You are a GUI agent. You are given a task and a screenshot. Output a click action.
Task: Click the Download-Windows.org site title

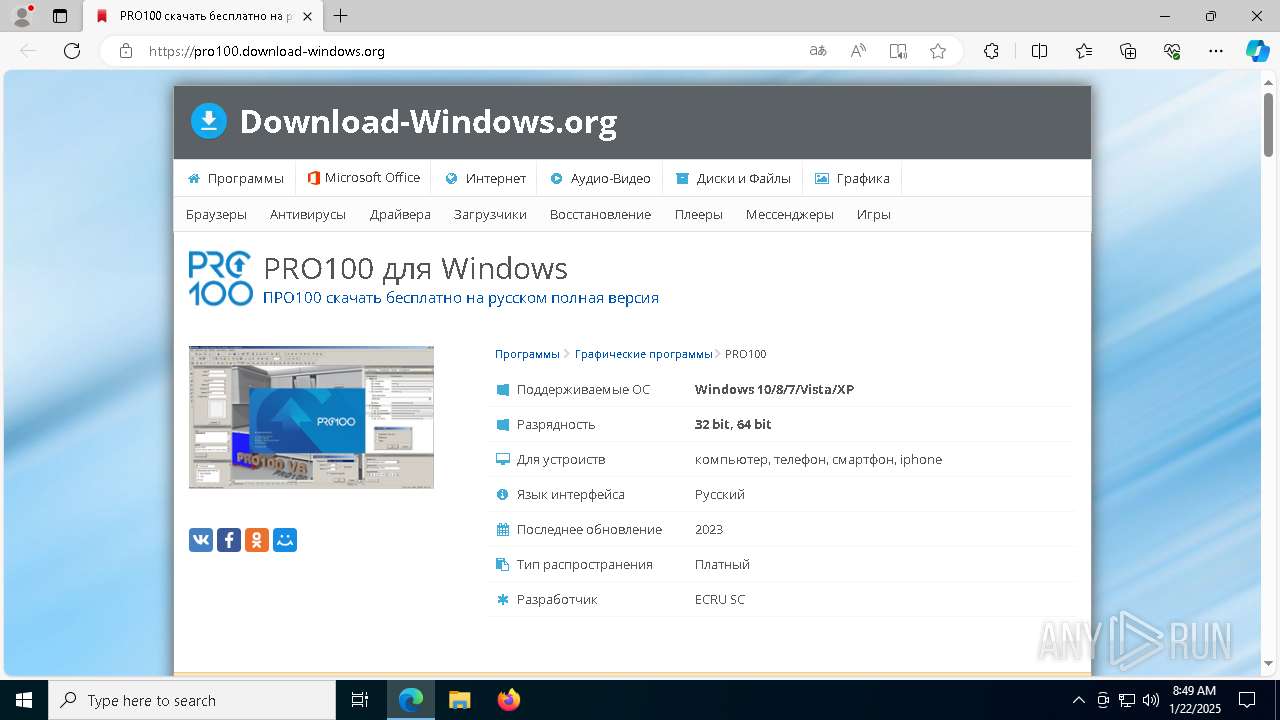pos(428,121)
